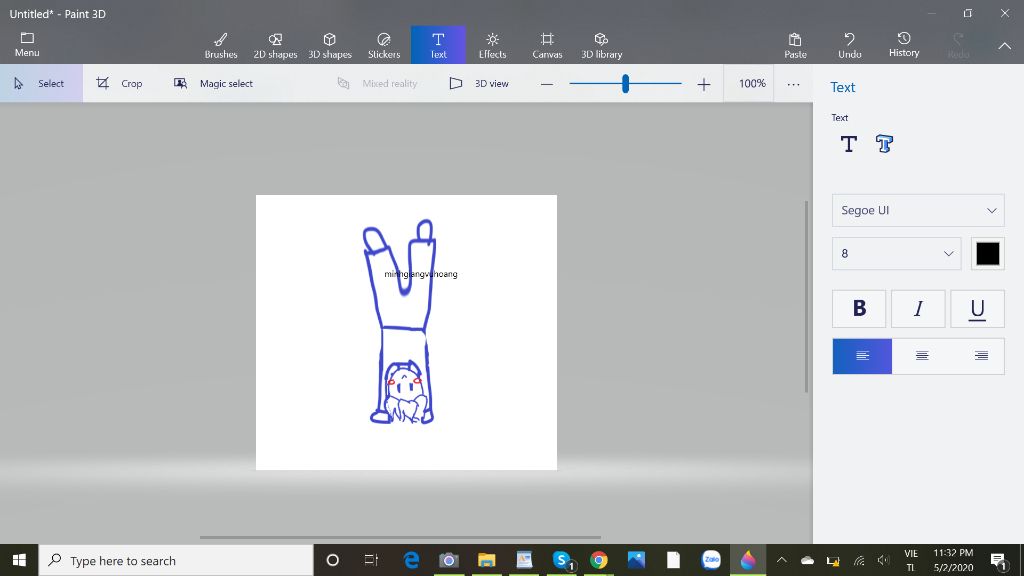Open the Canvas settings
Viewport: 1024px width, 576px height.
[547, 45]
